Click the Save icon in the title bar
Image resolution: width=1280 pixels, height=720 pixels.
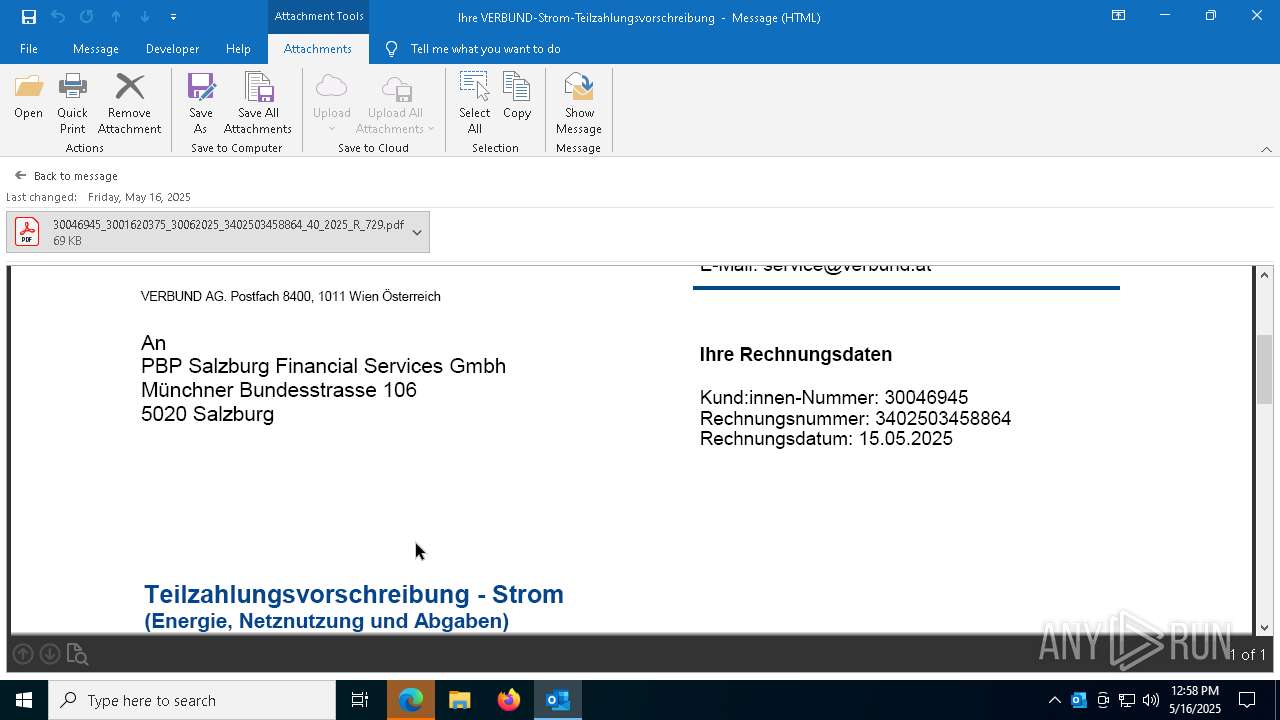29,16
